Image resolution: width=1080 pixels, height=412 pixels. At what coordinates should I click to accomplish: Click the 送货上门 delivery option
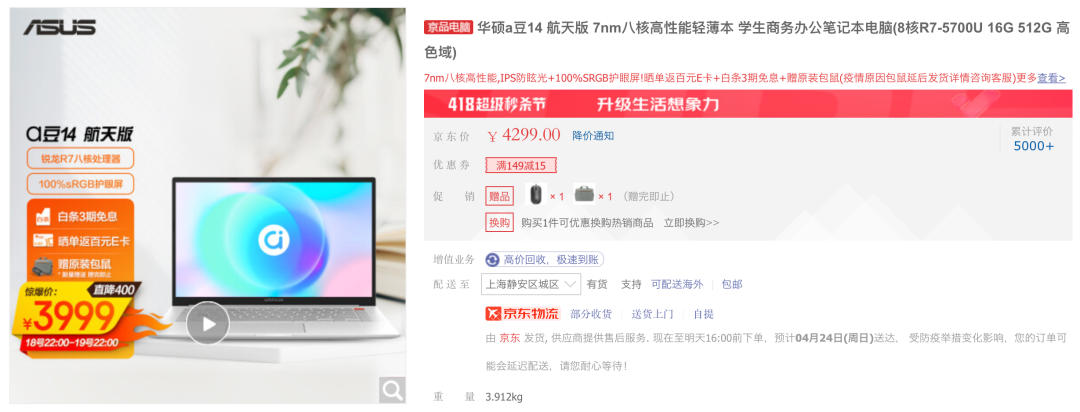(x=652, y=314)
